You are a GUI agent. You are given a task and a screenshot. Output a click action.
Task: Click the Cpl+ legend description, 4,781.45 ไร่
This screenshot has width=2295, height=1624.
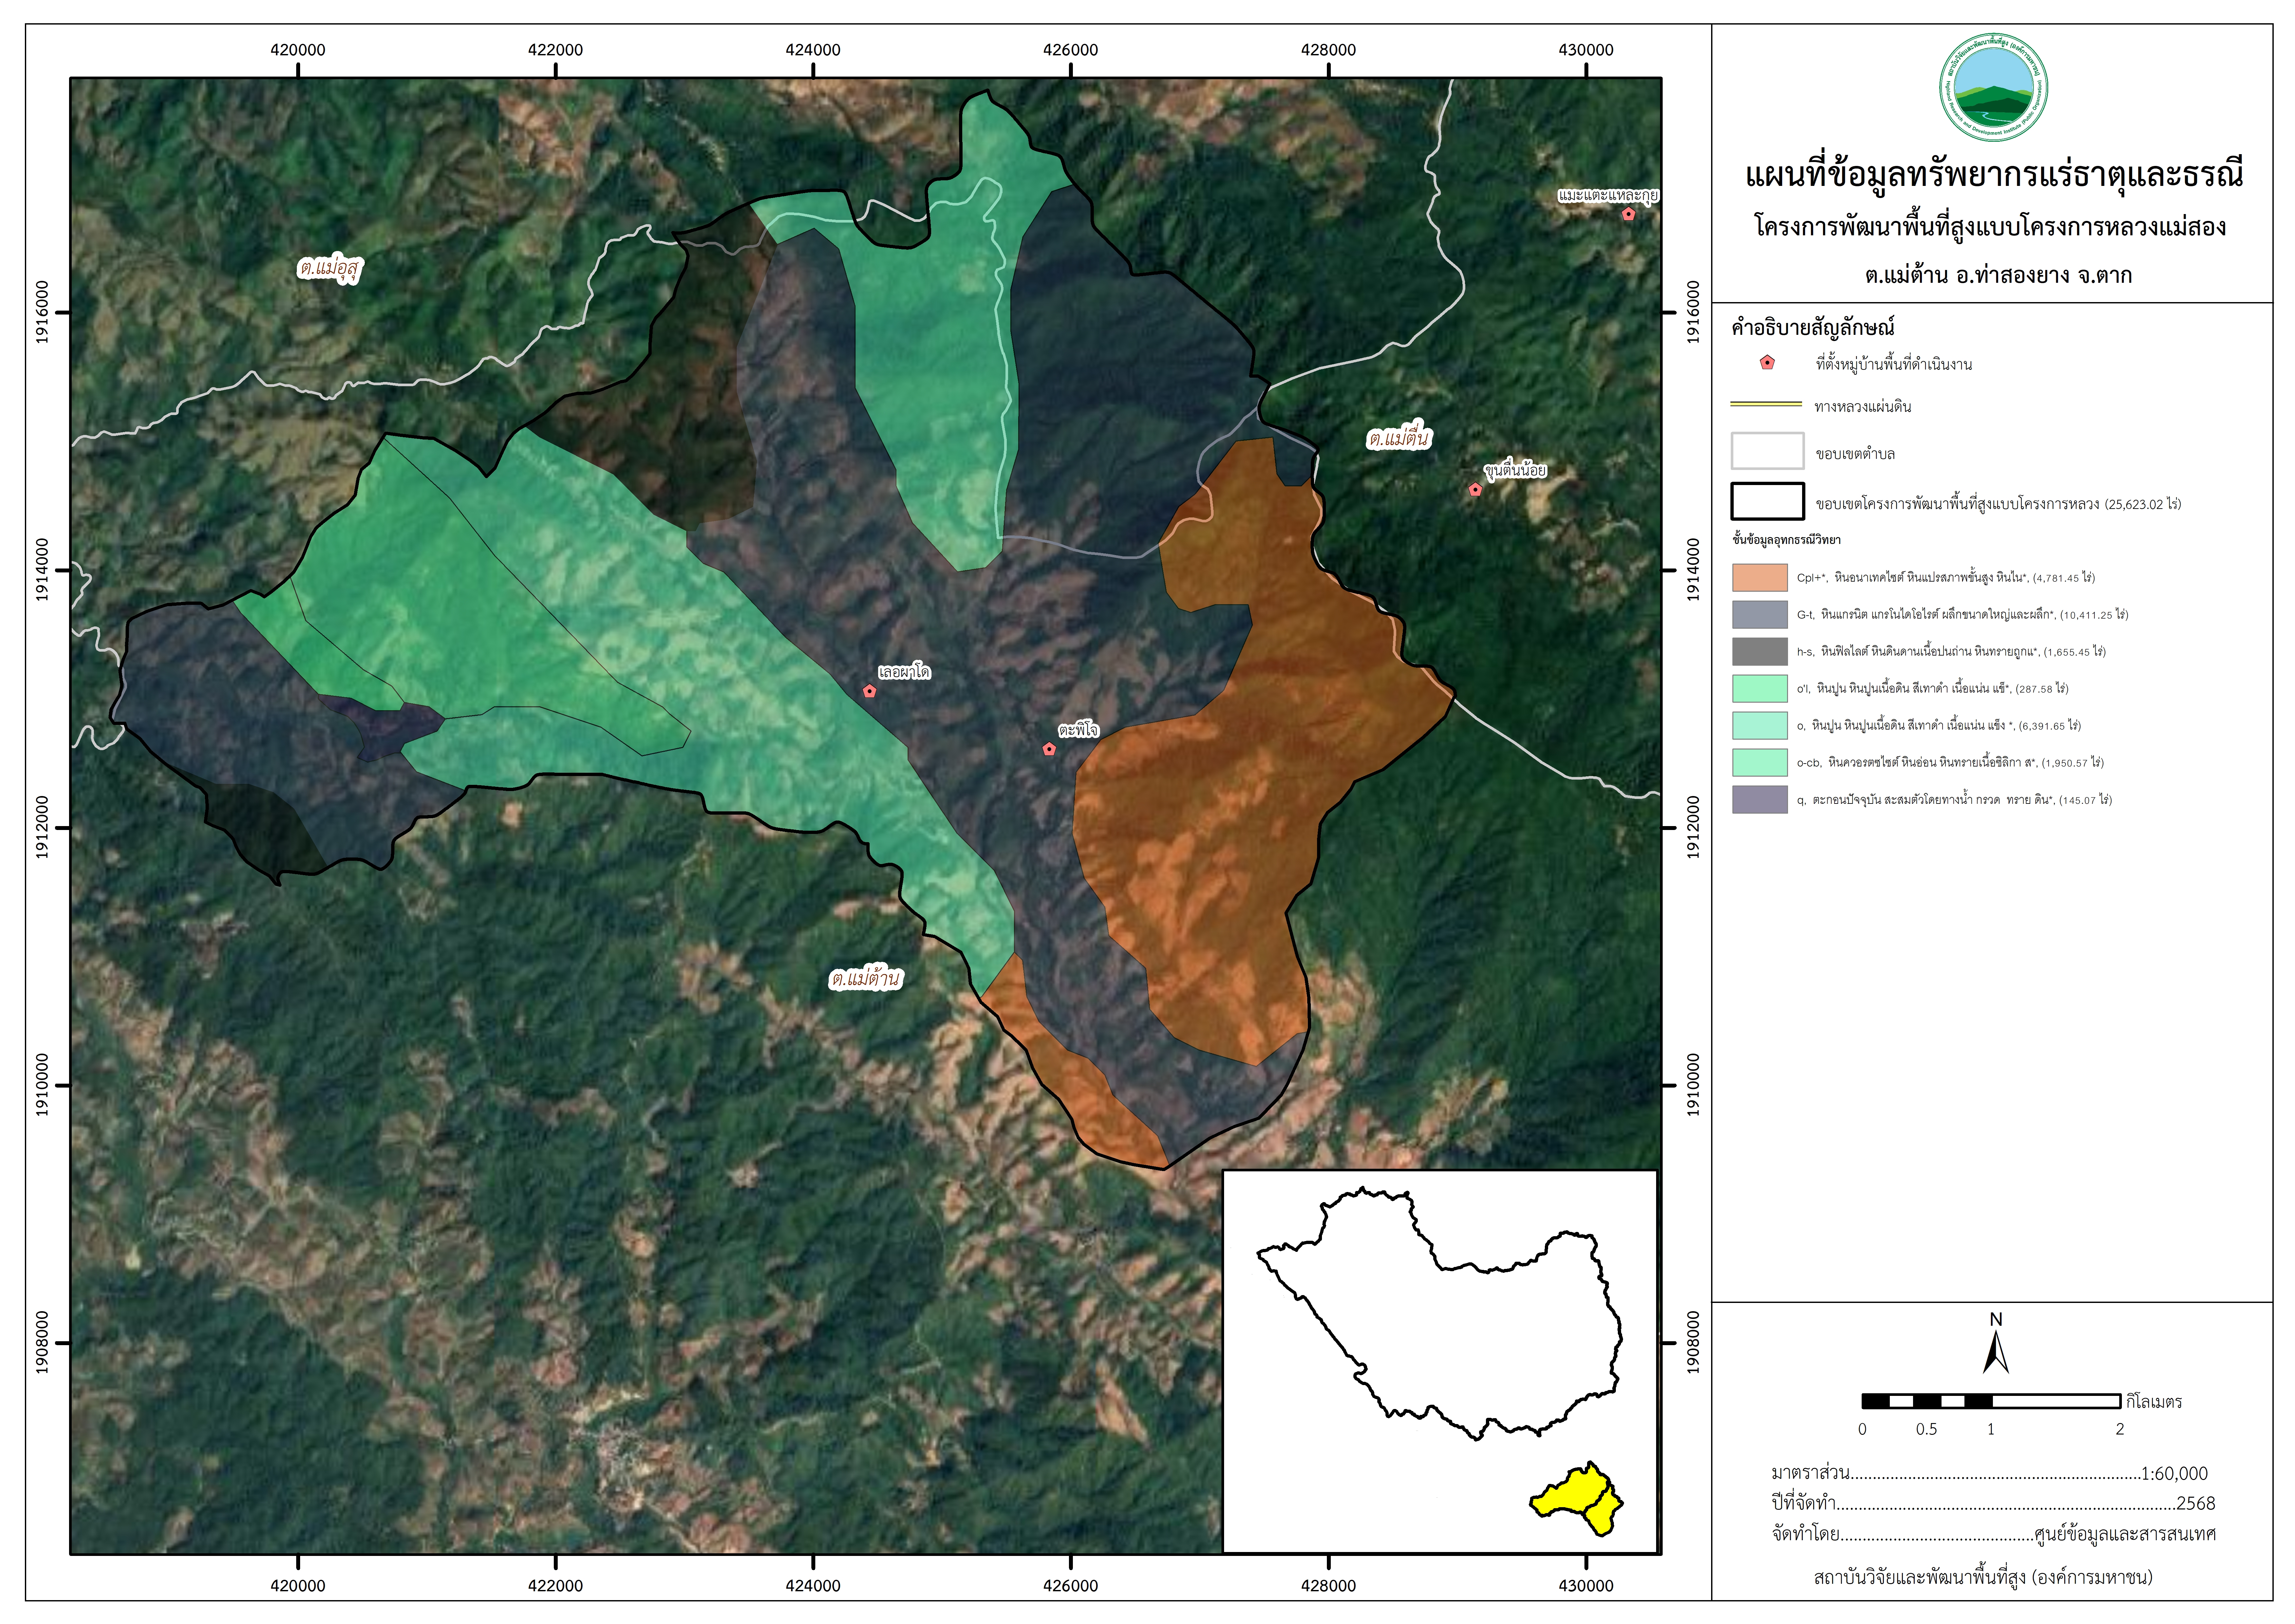point(1946,578)
